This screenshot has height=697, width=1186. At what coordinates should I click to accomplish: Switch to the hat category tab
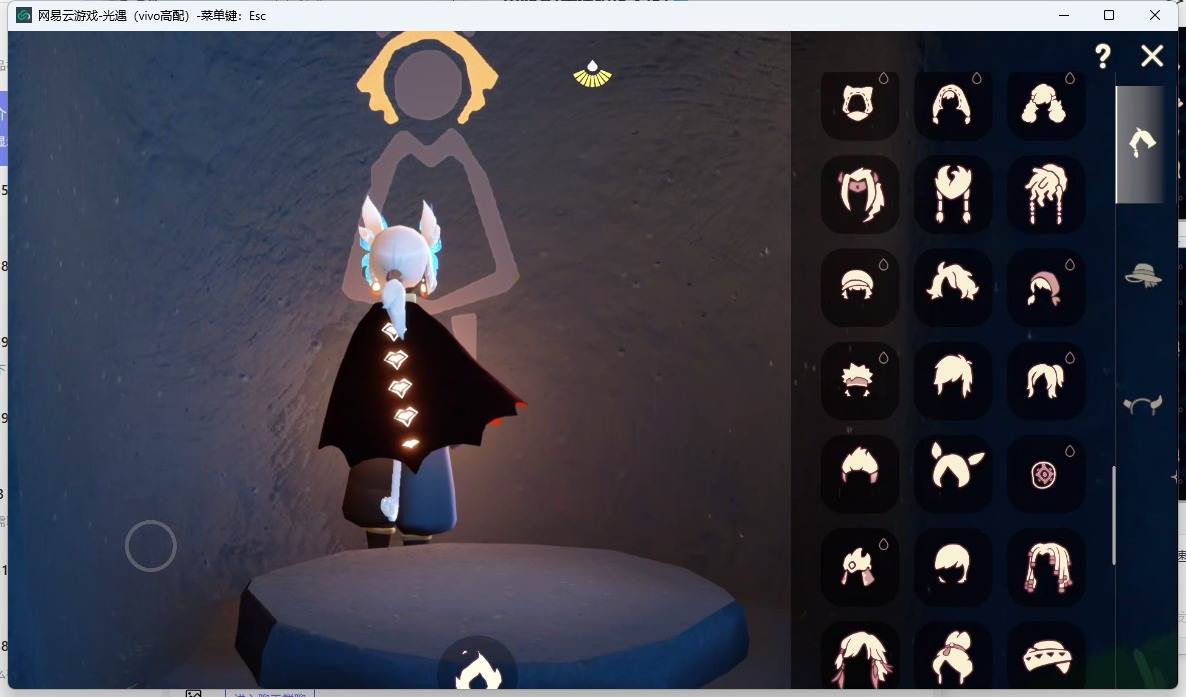click(1143, 275)
